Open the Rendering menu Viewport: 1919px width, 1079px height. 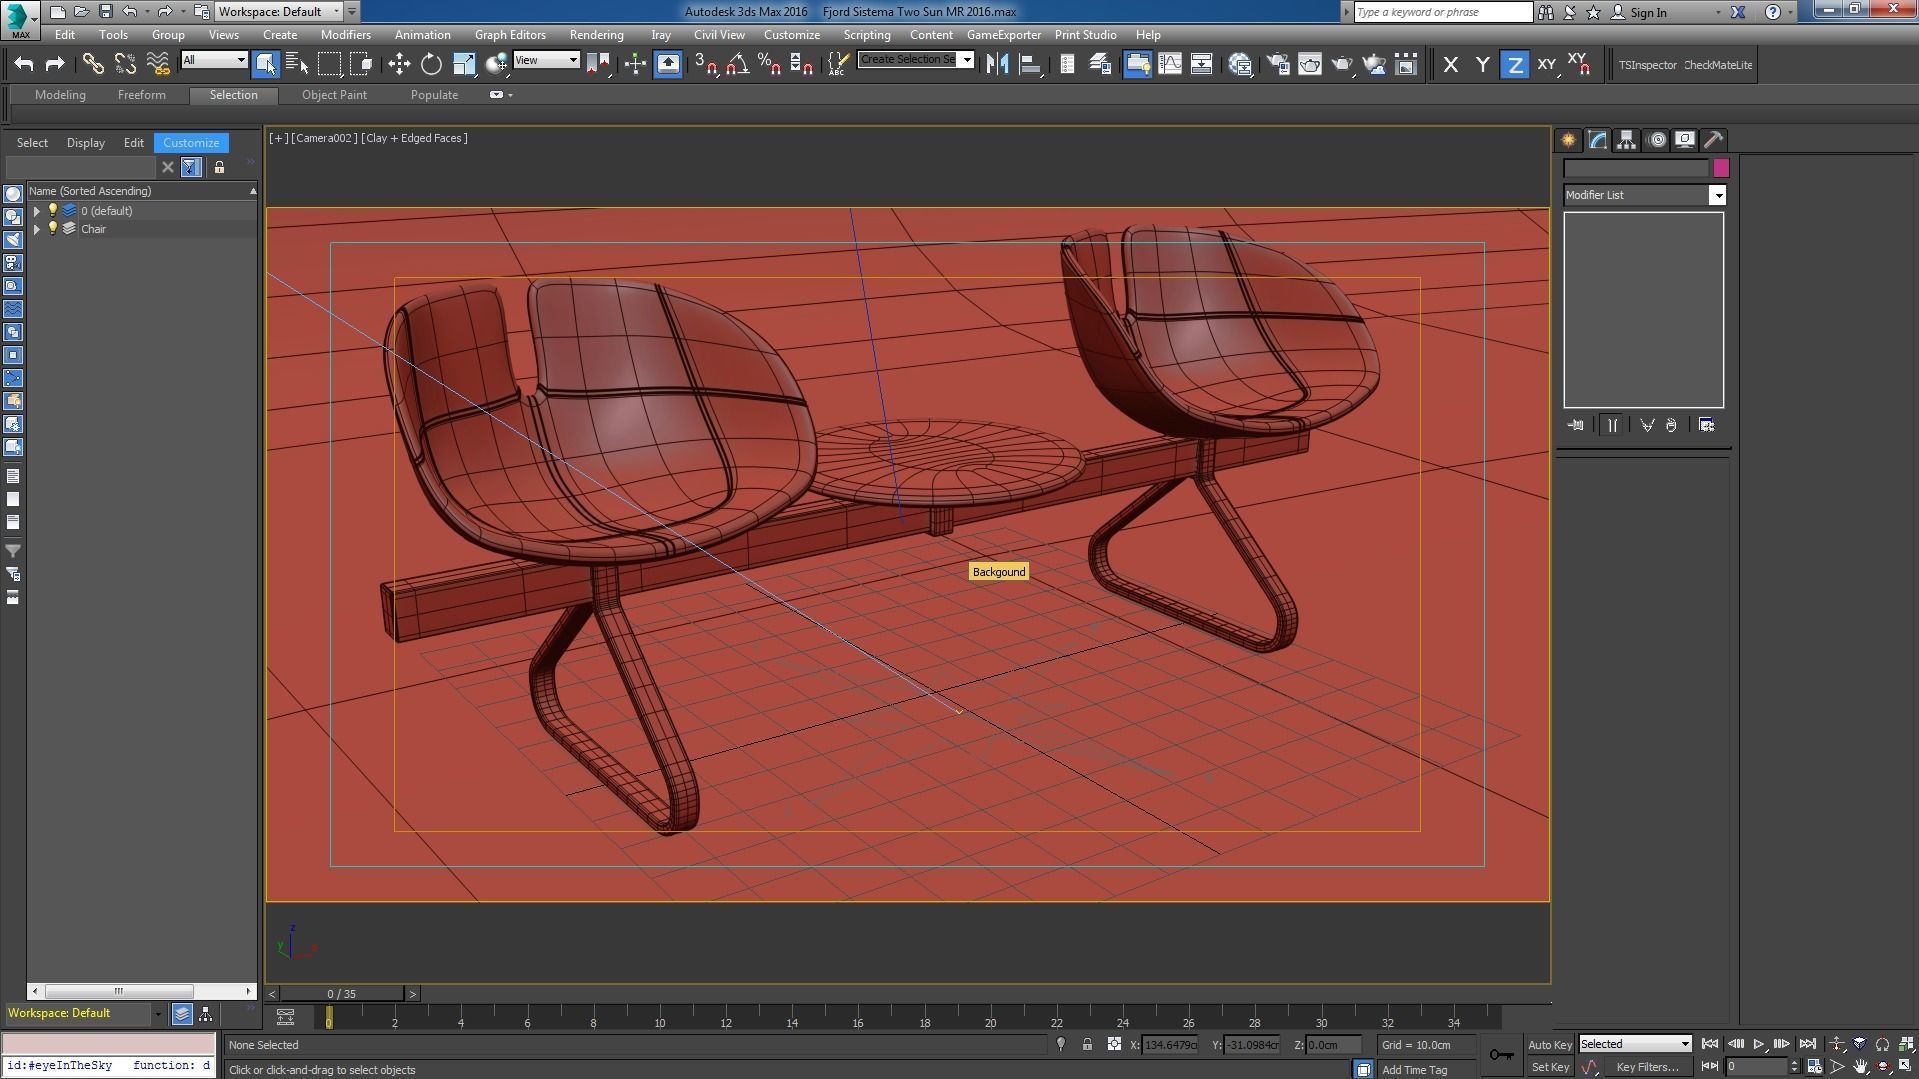click(x=597, y=35)
